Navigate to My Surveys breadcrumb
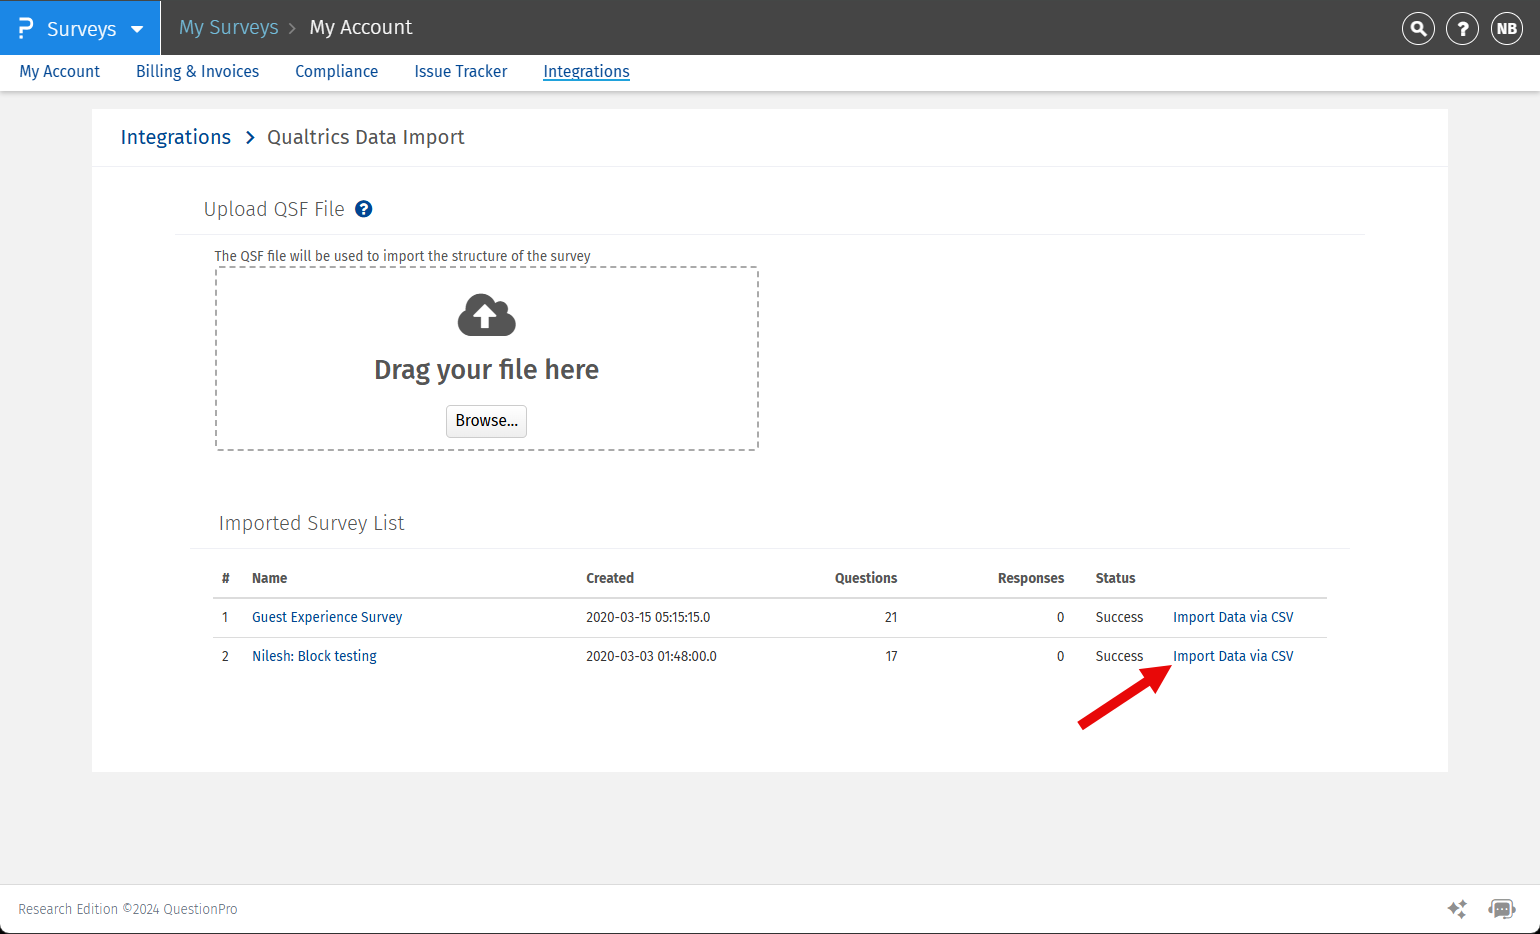Image resolution: width=1540 pixels, height=934 pixels. pos(228,28)
